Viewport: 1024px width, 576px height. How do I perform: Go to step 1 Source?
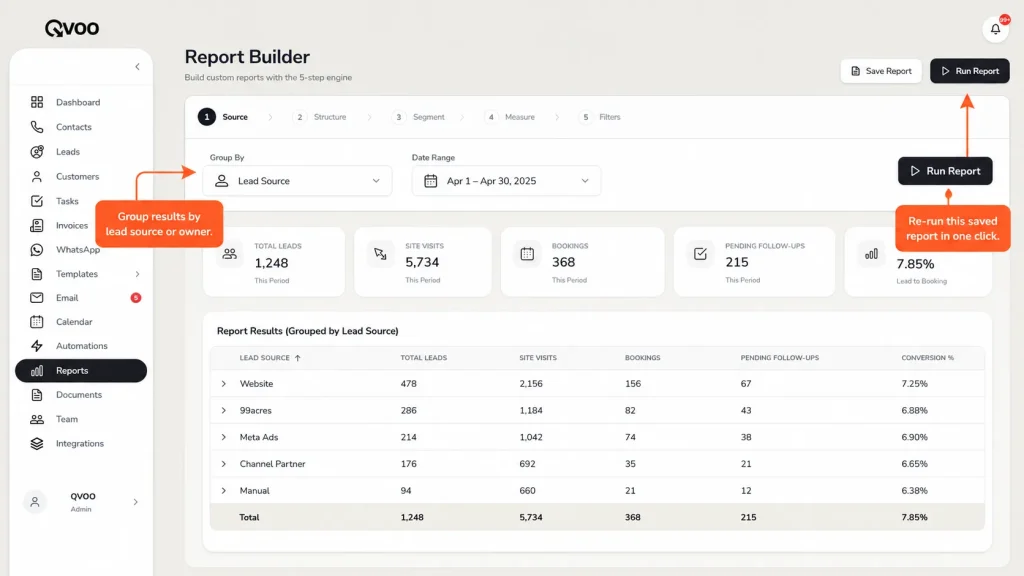223,117
